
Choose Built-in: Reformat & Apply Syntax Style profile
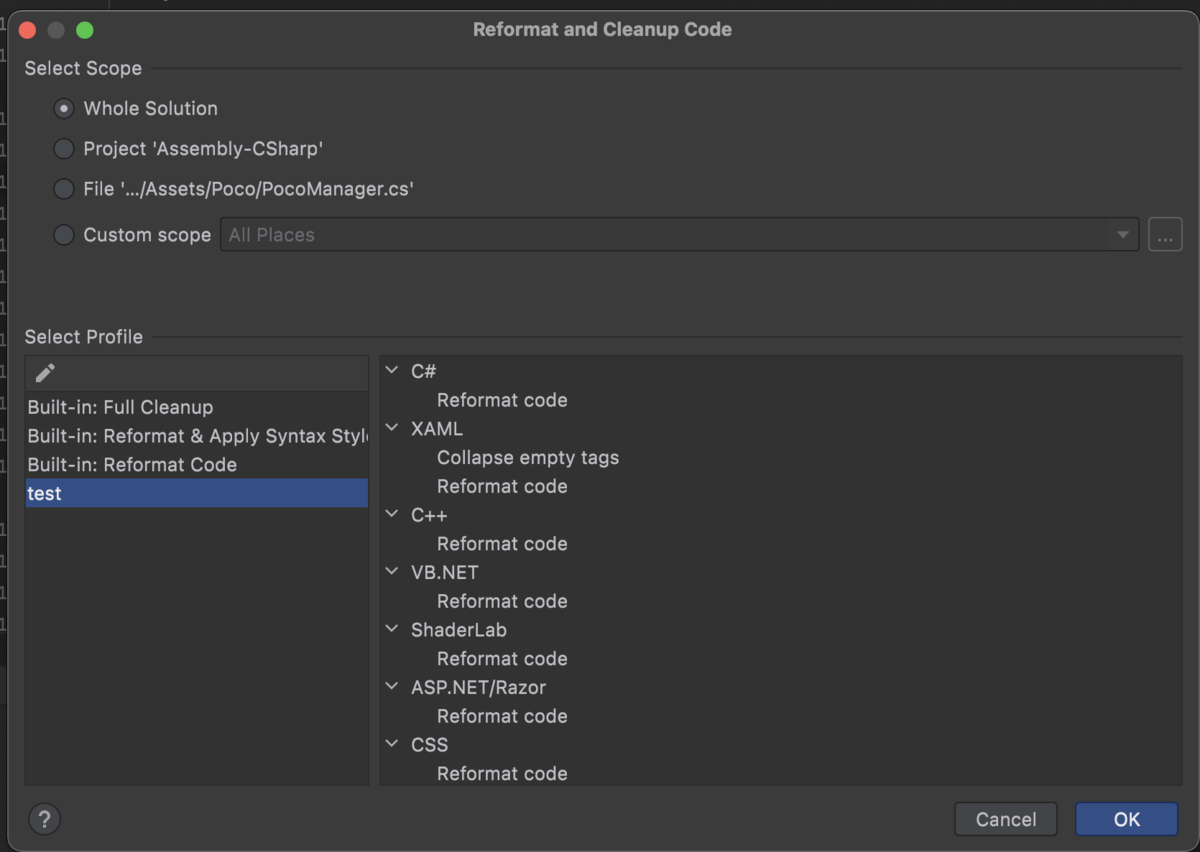pyautogui.click(x=196, y=436)
